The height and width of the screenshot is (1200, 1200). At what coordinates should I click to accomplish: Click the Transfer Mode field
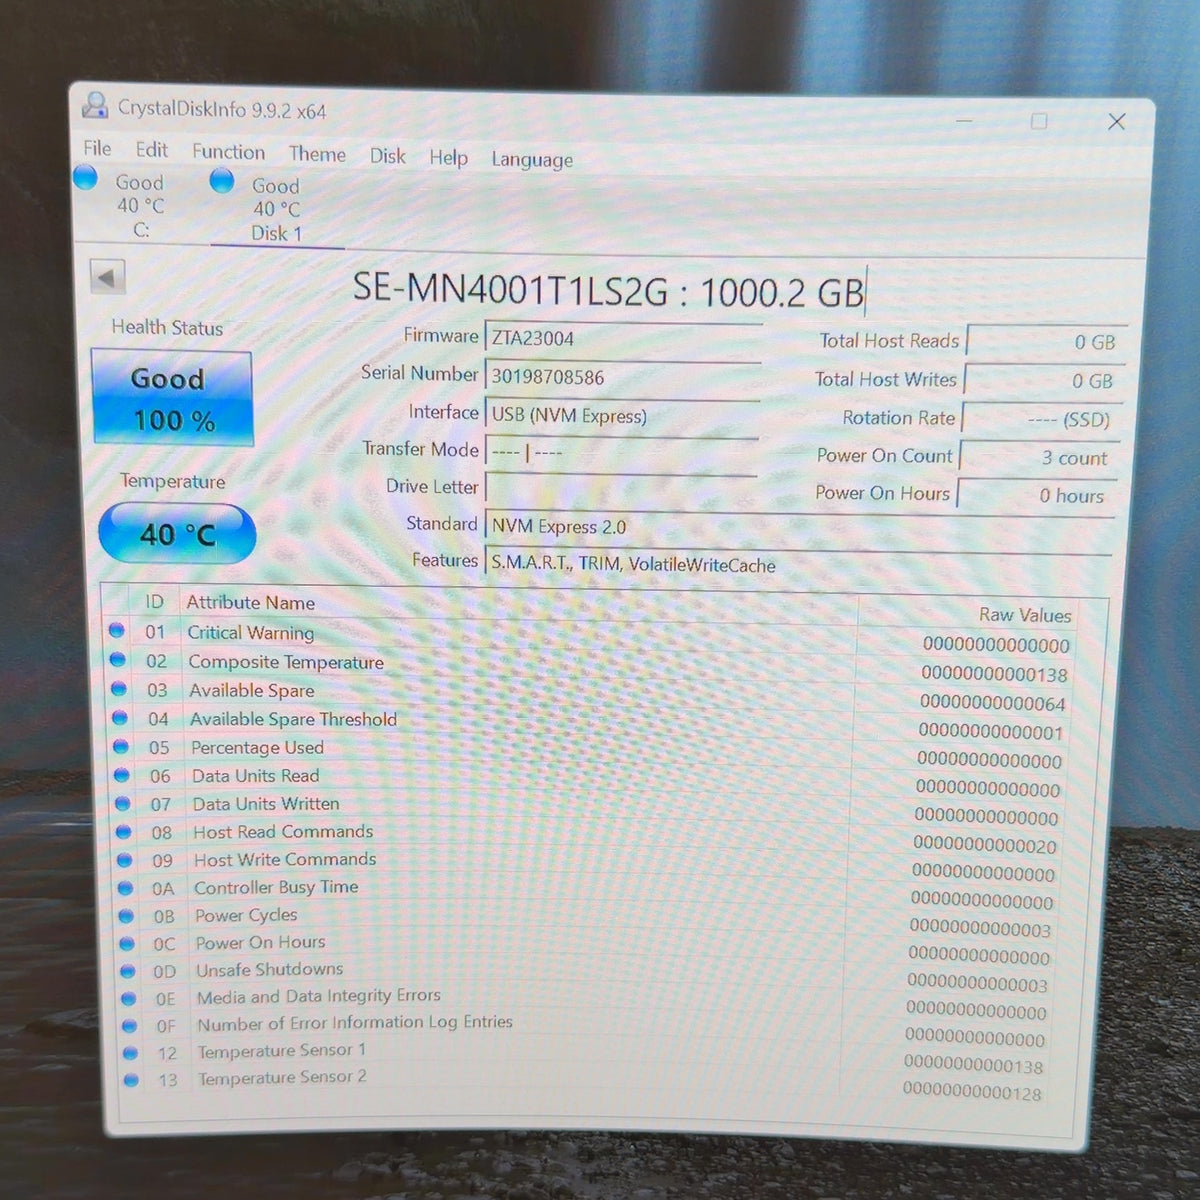tap(622, 453)
